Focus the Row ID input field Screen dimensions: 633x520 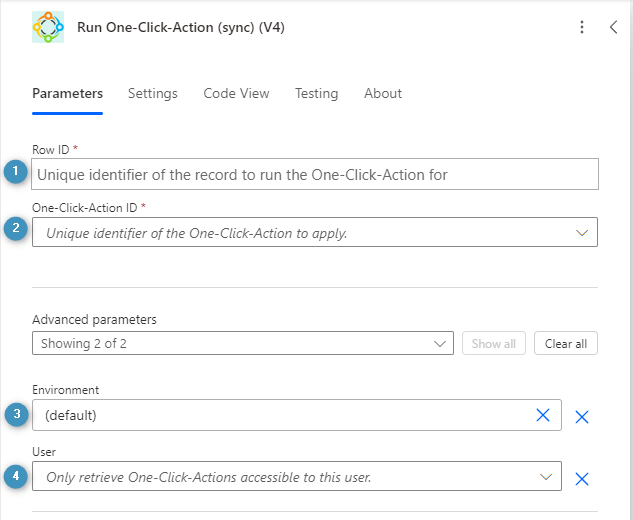[x=315, y=174]
